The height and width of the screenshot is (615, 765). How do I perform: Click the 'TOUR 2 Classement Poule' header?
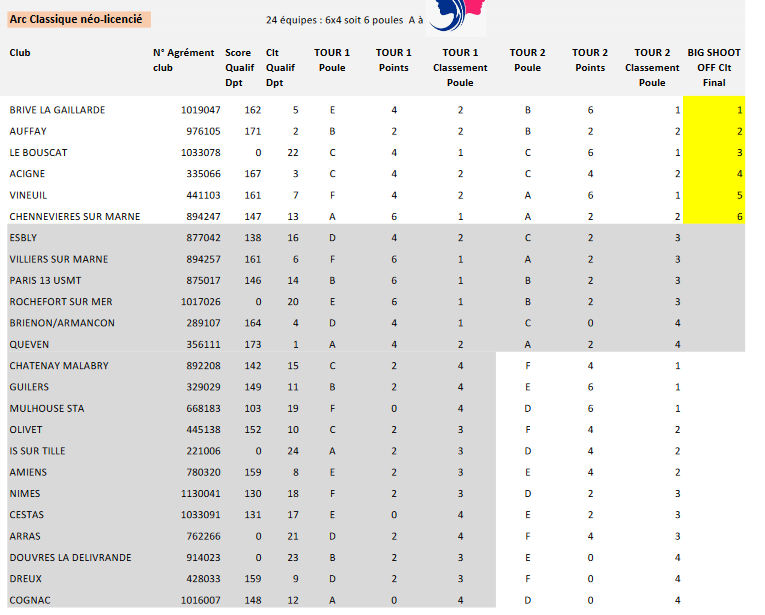(x=652, y=67)
